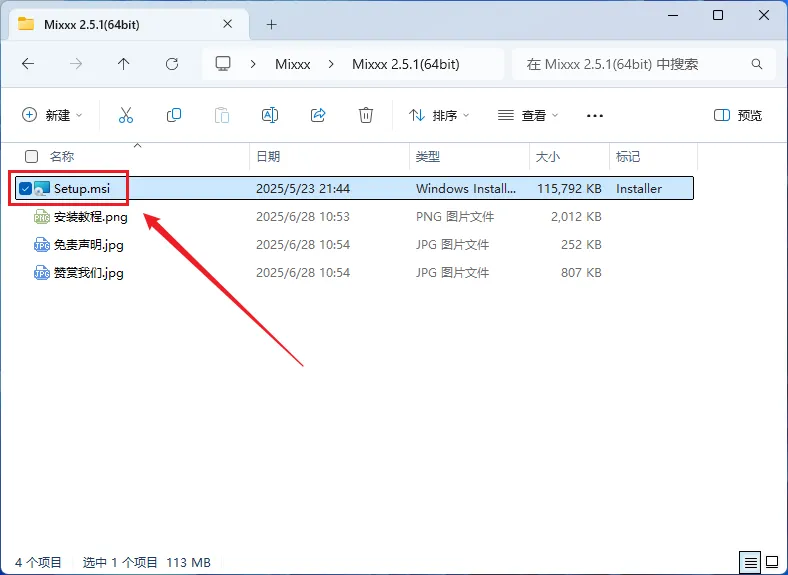788x575 pixels.
Task: Click the PNG 图片文件 type cell
Action: [x=455, y=217]
